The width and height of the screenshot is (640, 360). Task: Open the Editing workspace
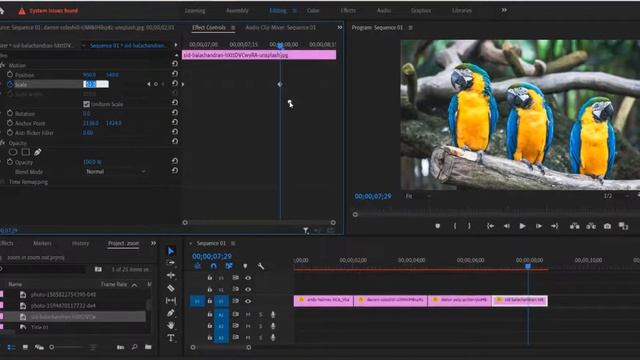[x=278, y=11]
